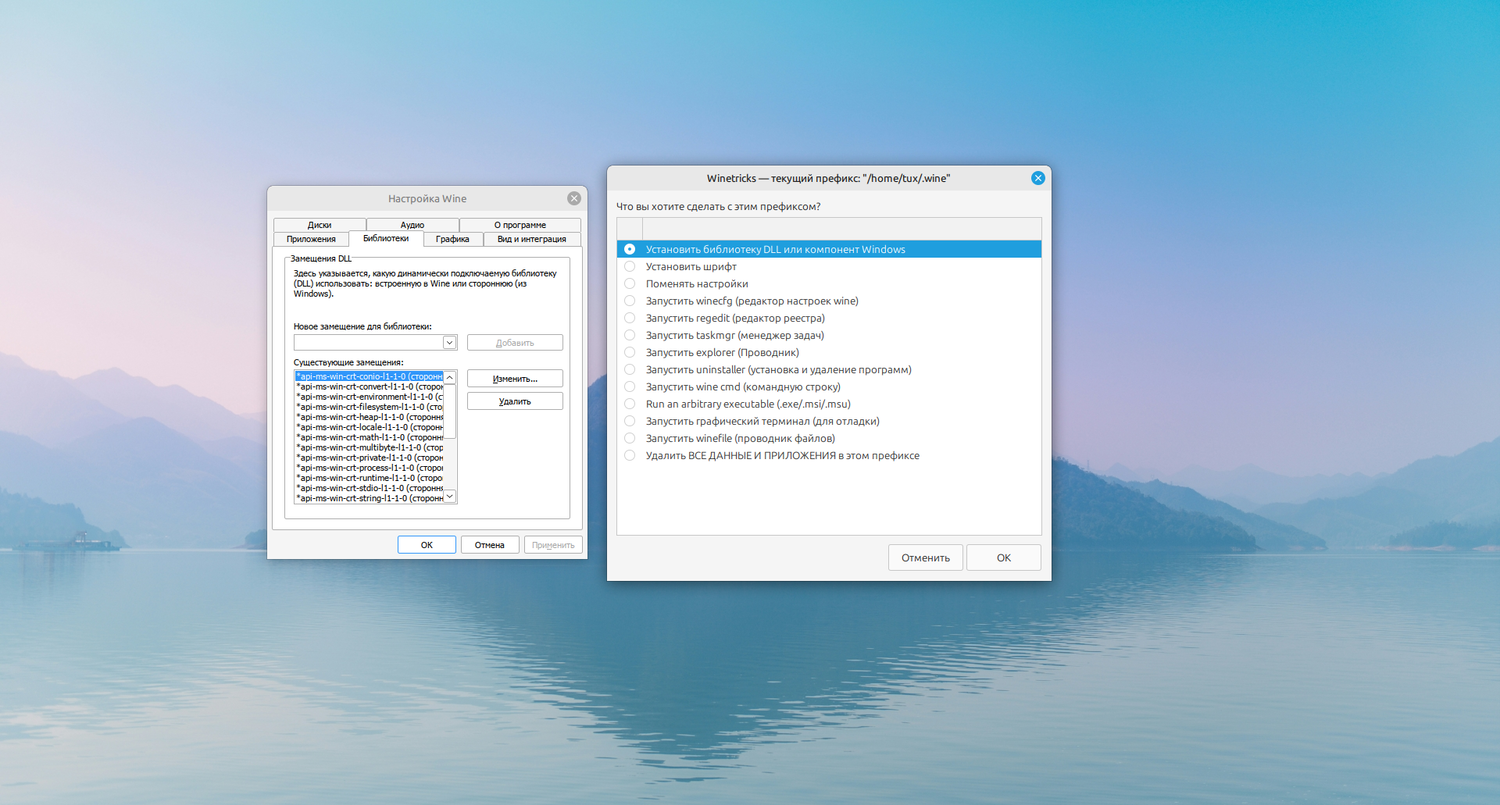Click the overrides list scroll-down arrow
The height and width of the screenshot is (805, 1500).
click(x=450, y=496)
